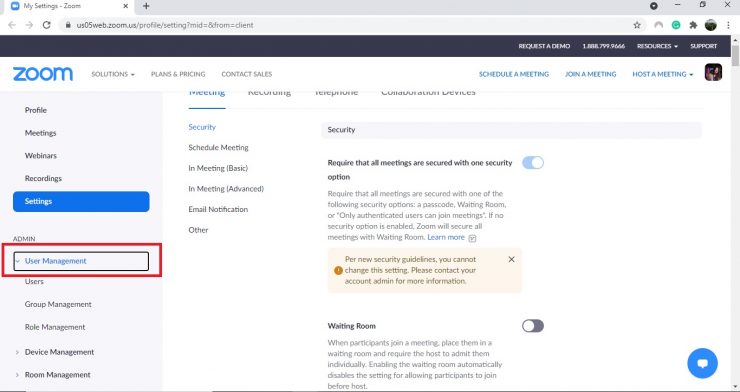Select Schedule Meeting section
Viewport: 740px width, 392px height.
click(219, 148)
